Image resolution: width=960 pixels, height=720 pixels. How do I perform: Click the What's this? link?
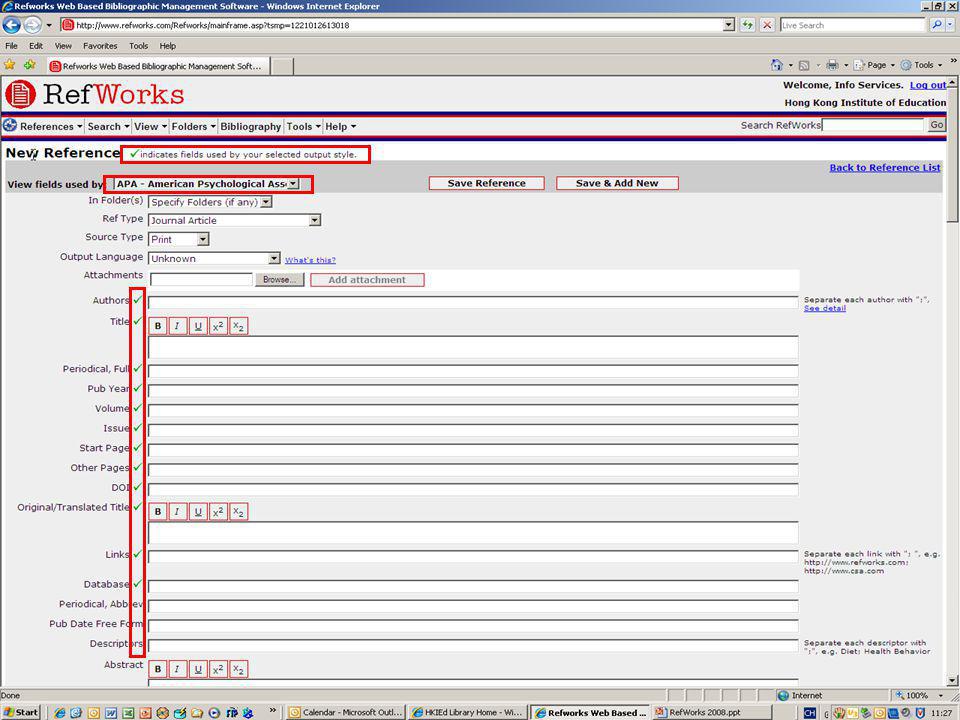click(x=310, y=260)
